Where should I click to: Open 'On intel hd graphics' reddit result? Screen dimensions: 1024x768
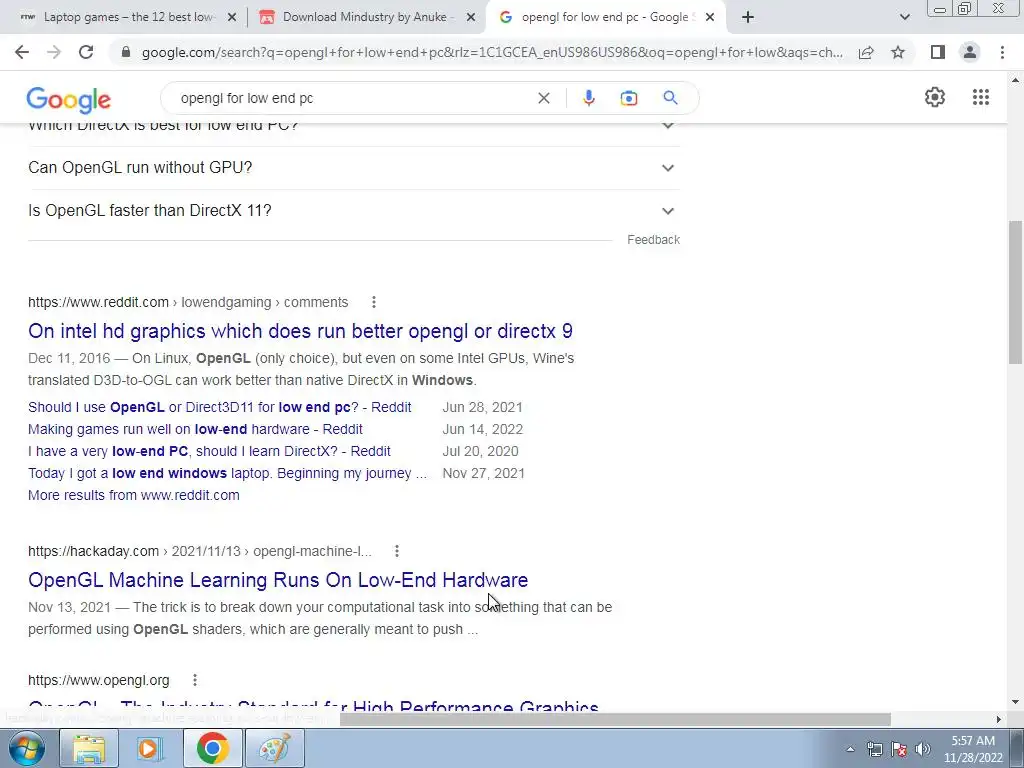(300, 331)
